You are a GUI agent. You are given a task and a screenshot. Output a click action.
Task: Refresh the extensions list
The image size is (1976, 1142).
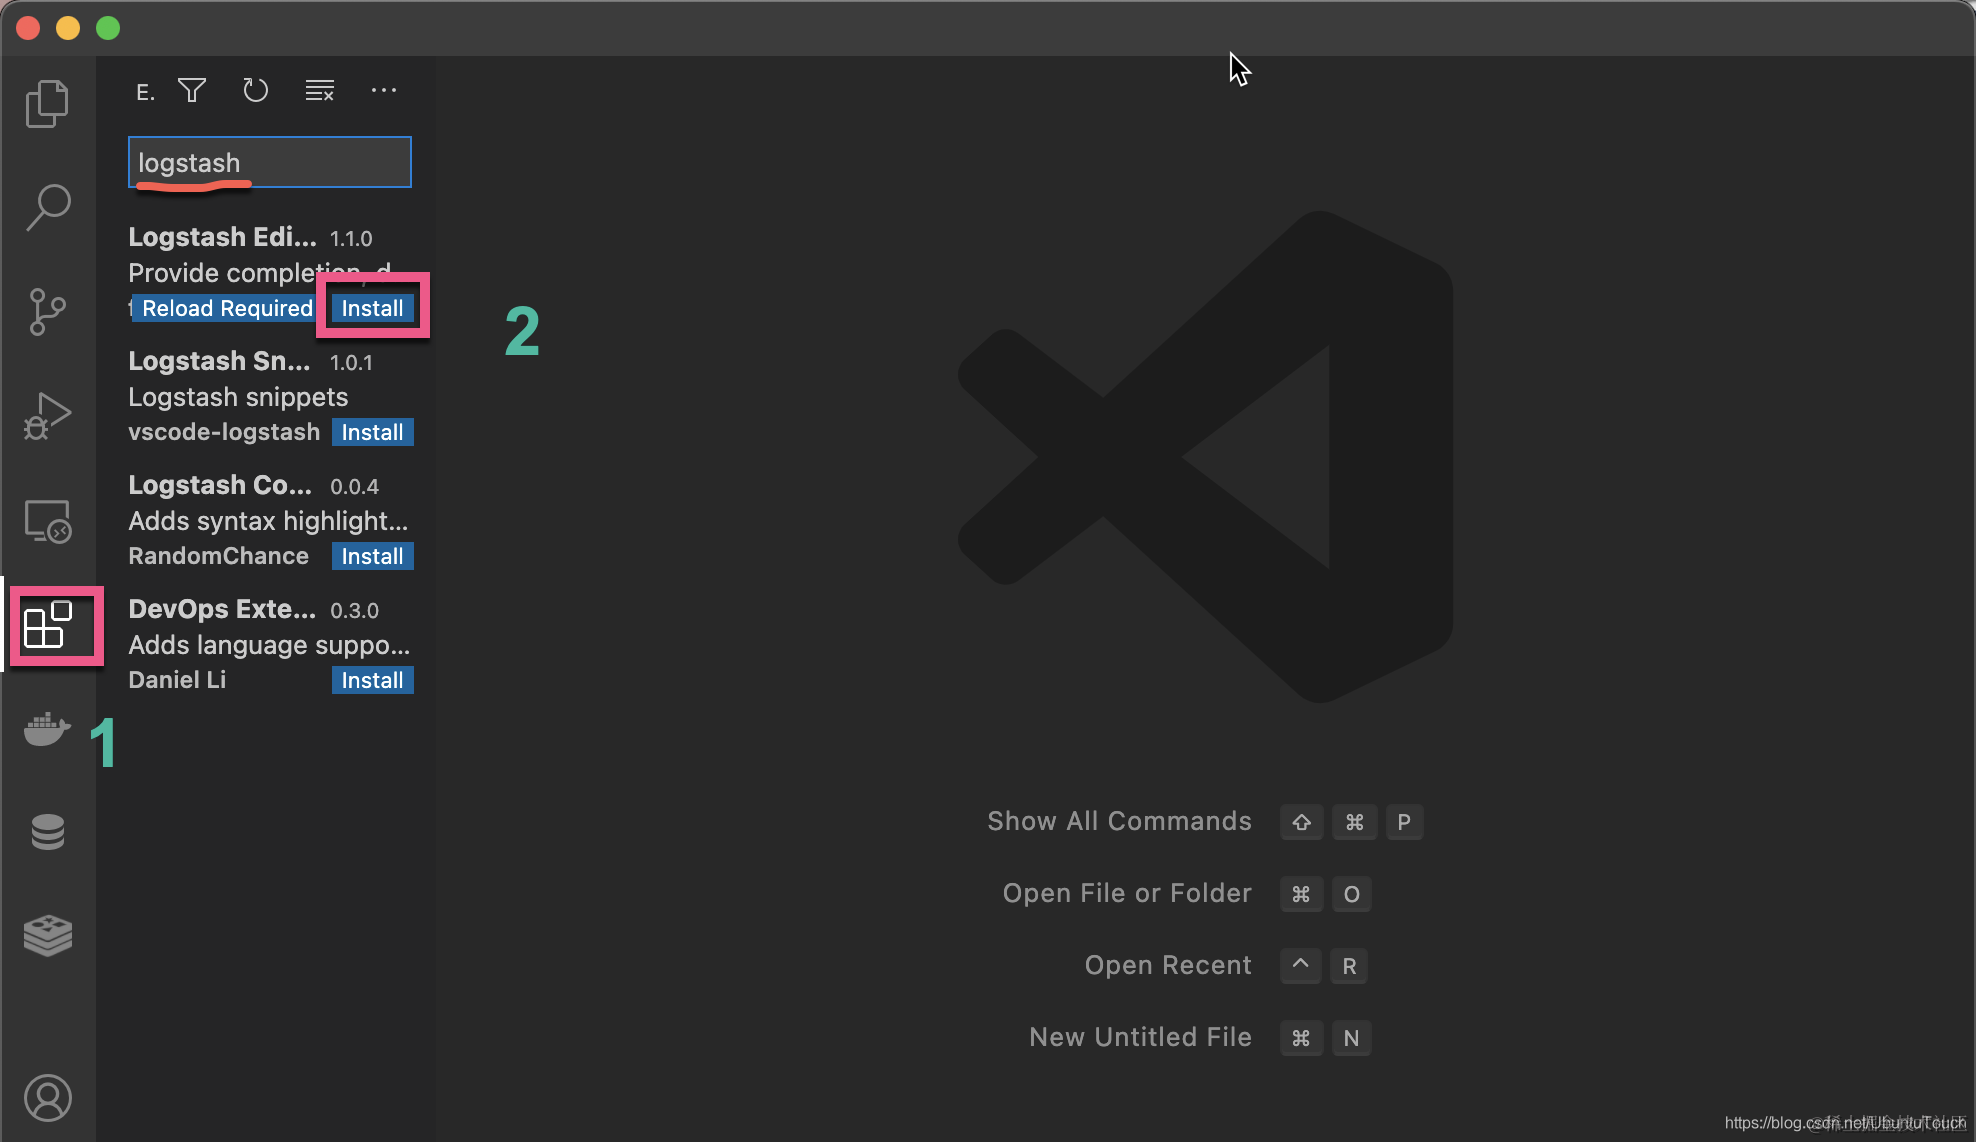256,91
